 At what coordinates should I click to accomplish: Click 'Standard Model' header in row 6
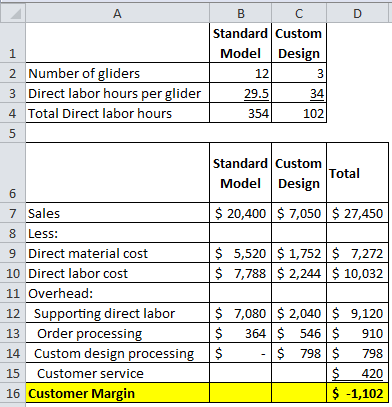[240, 173]
